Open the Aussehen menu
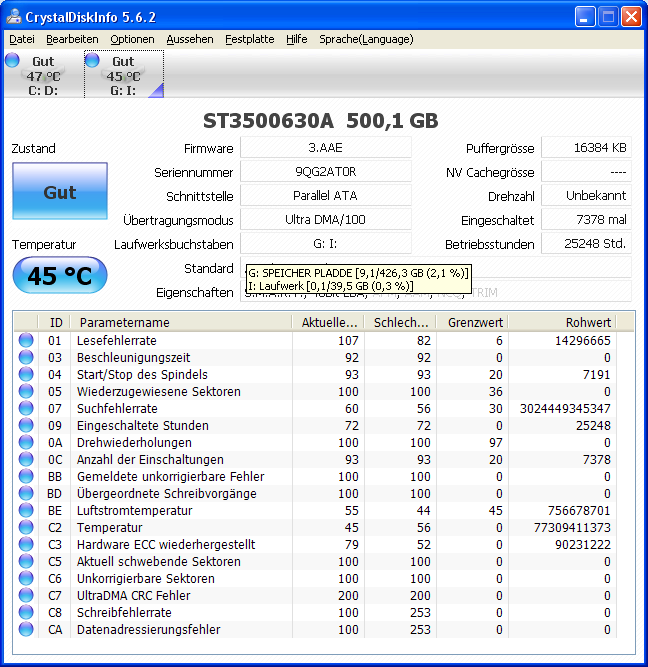 (190, 39)
